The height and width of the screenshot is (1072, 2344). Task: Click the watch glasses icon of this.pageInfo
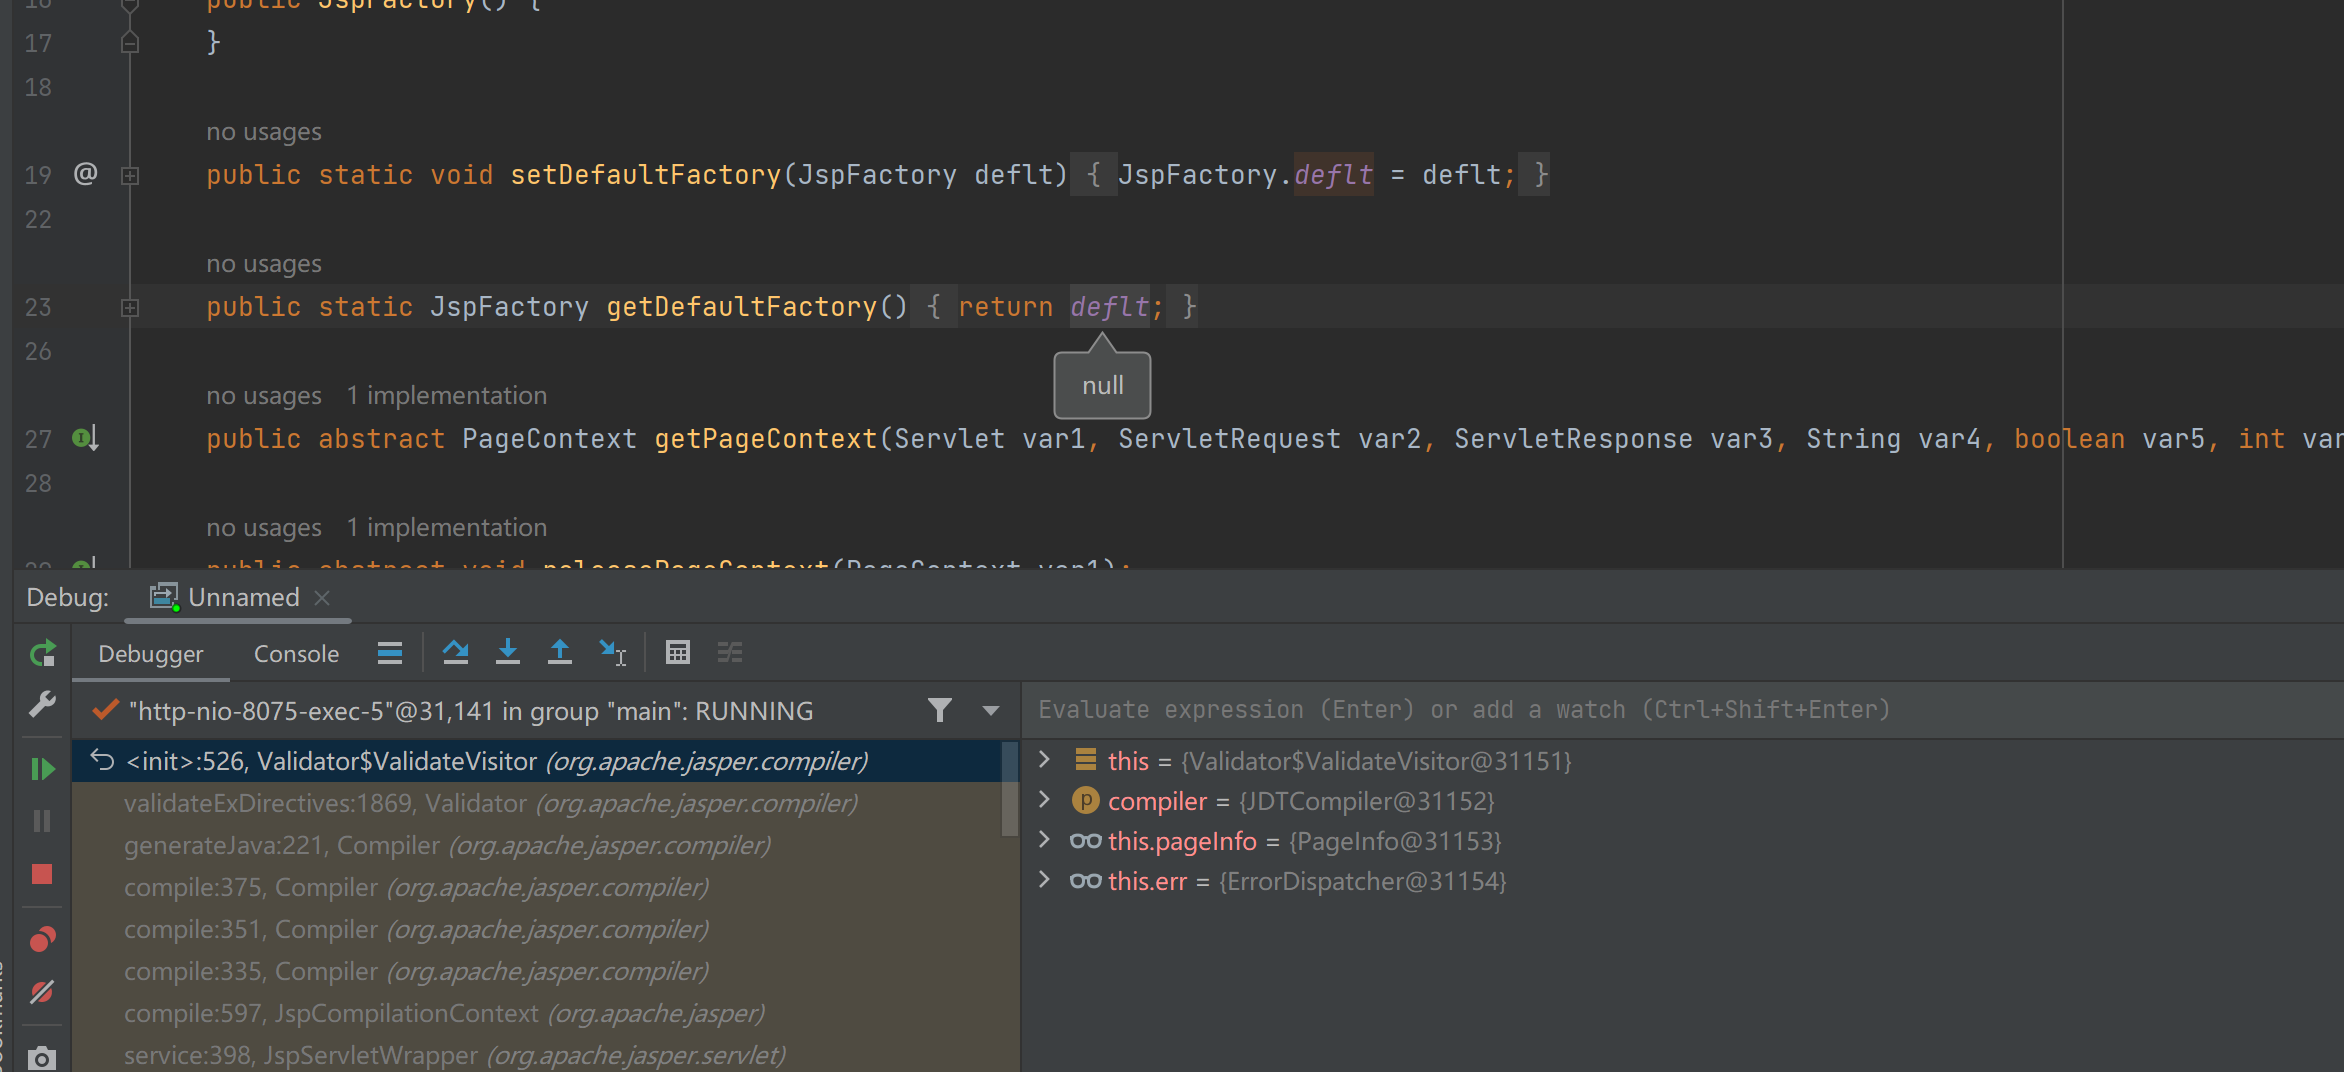(x=1085, y=841)
